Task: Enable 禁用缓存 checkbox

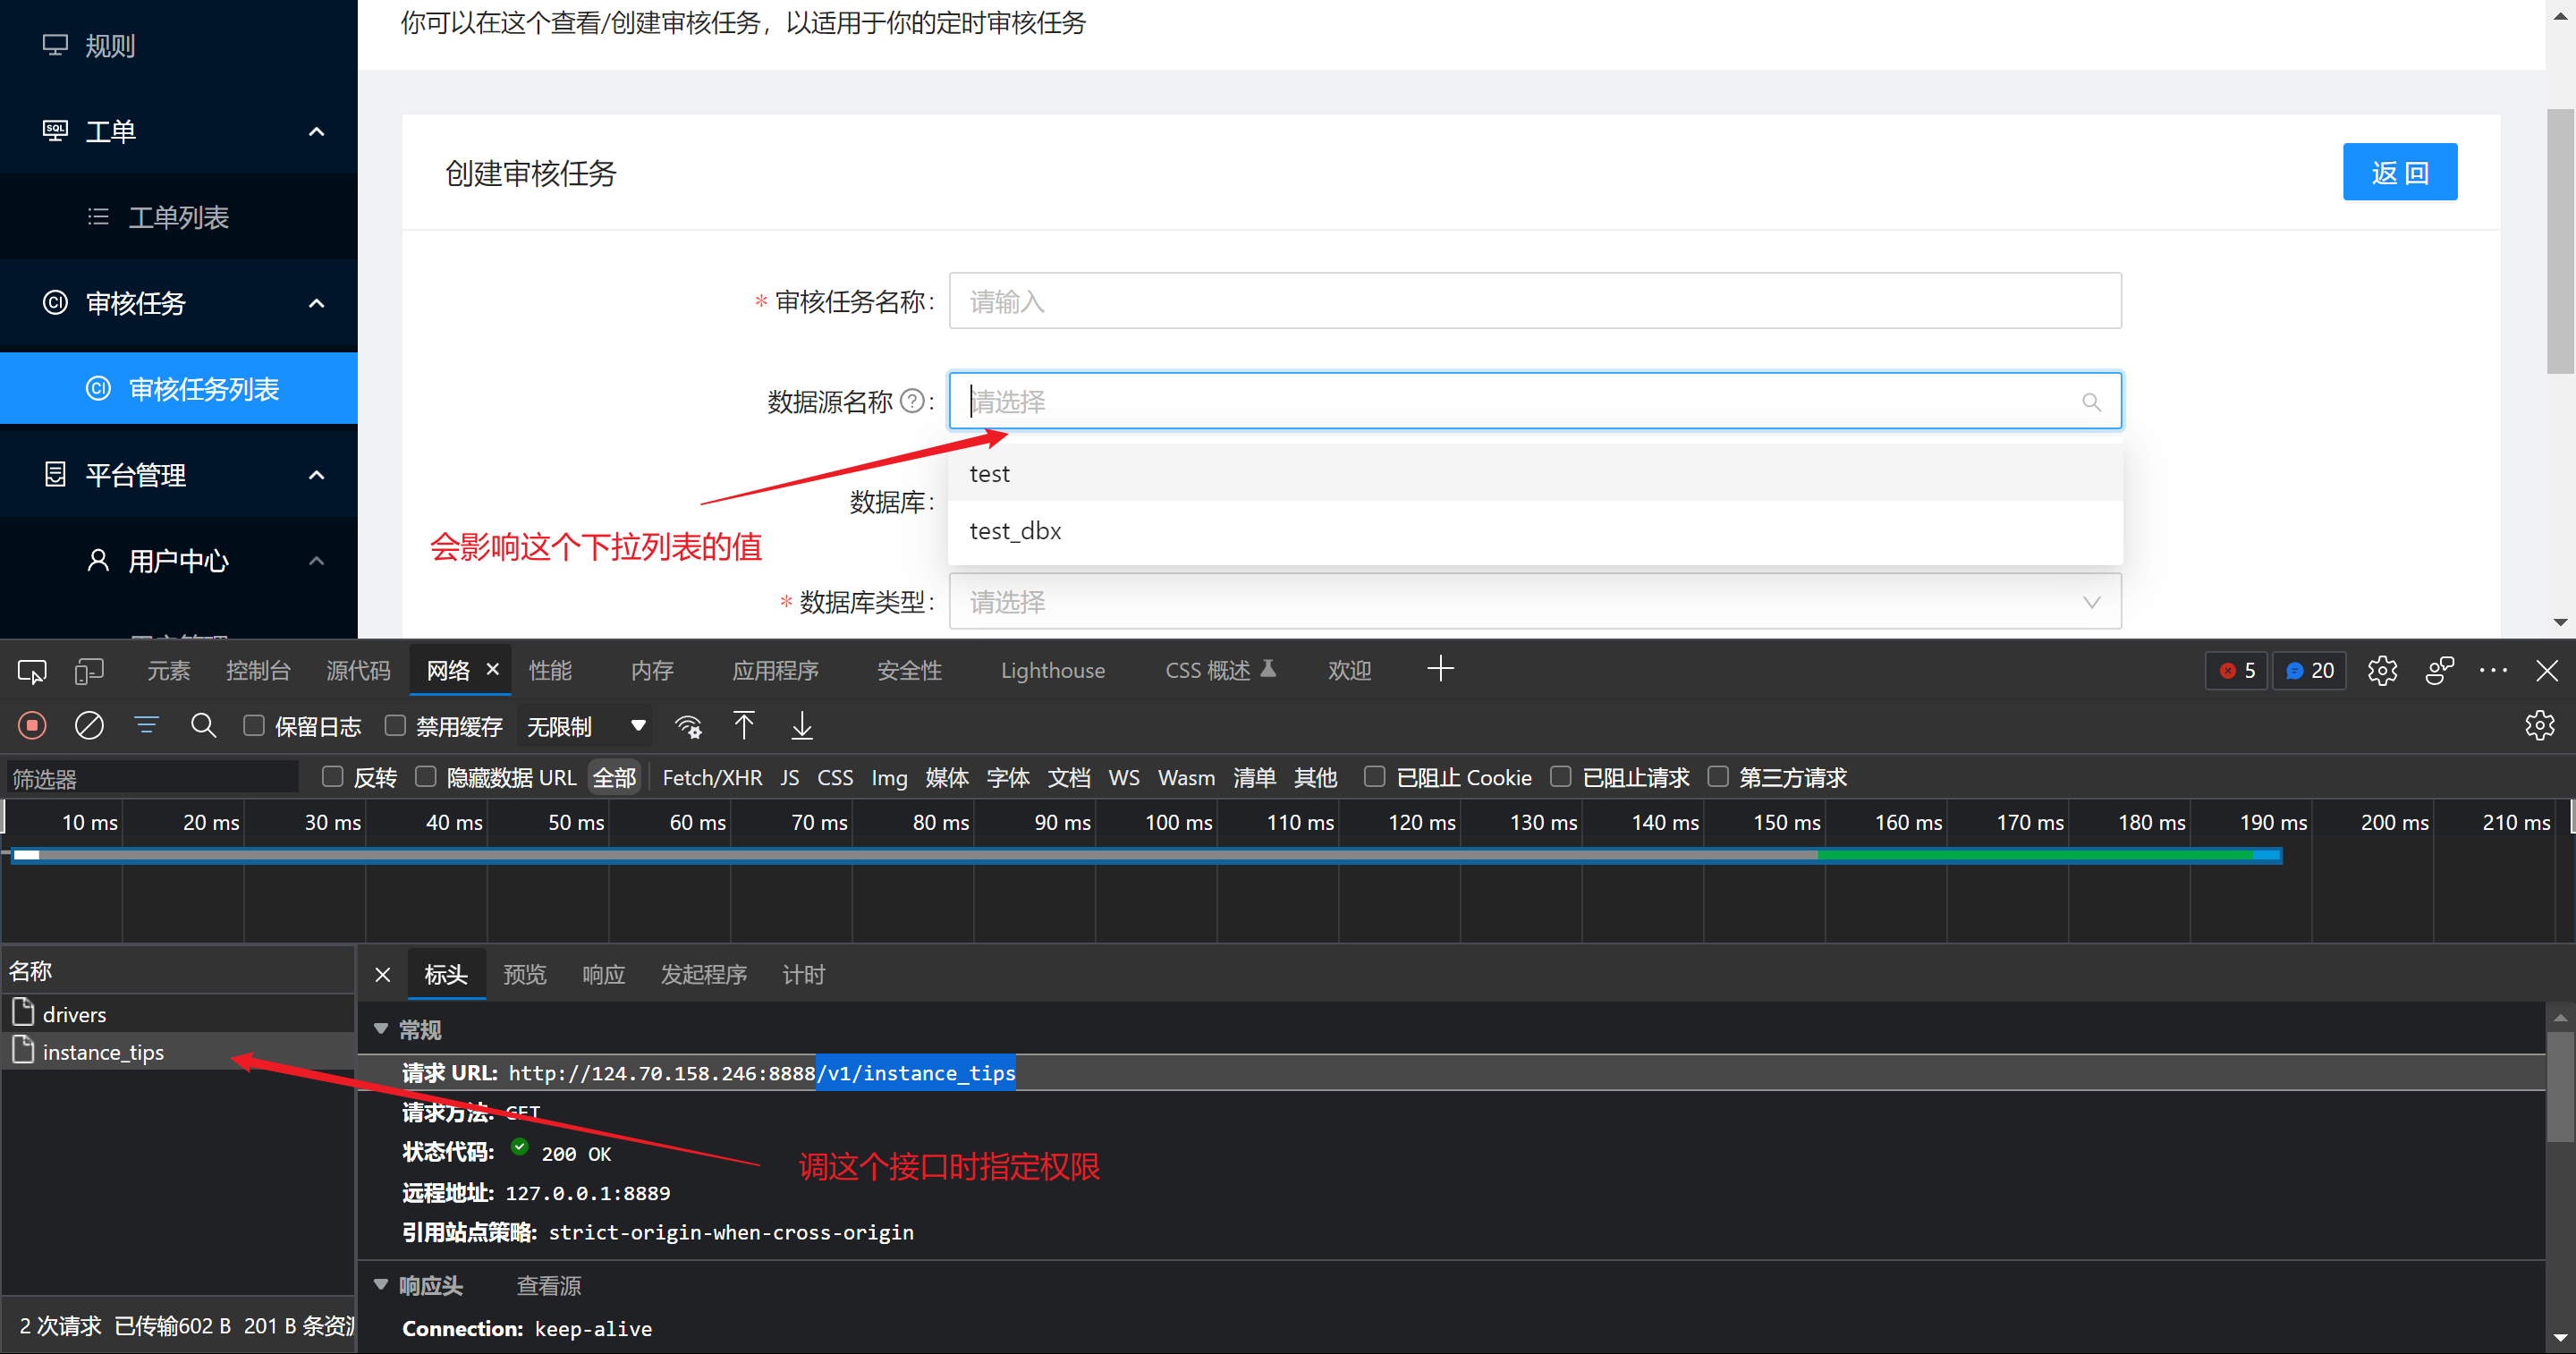Action: click(x=395, y=726)
